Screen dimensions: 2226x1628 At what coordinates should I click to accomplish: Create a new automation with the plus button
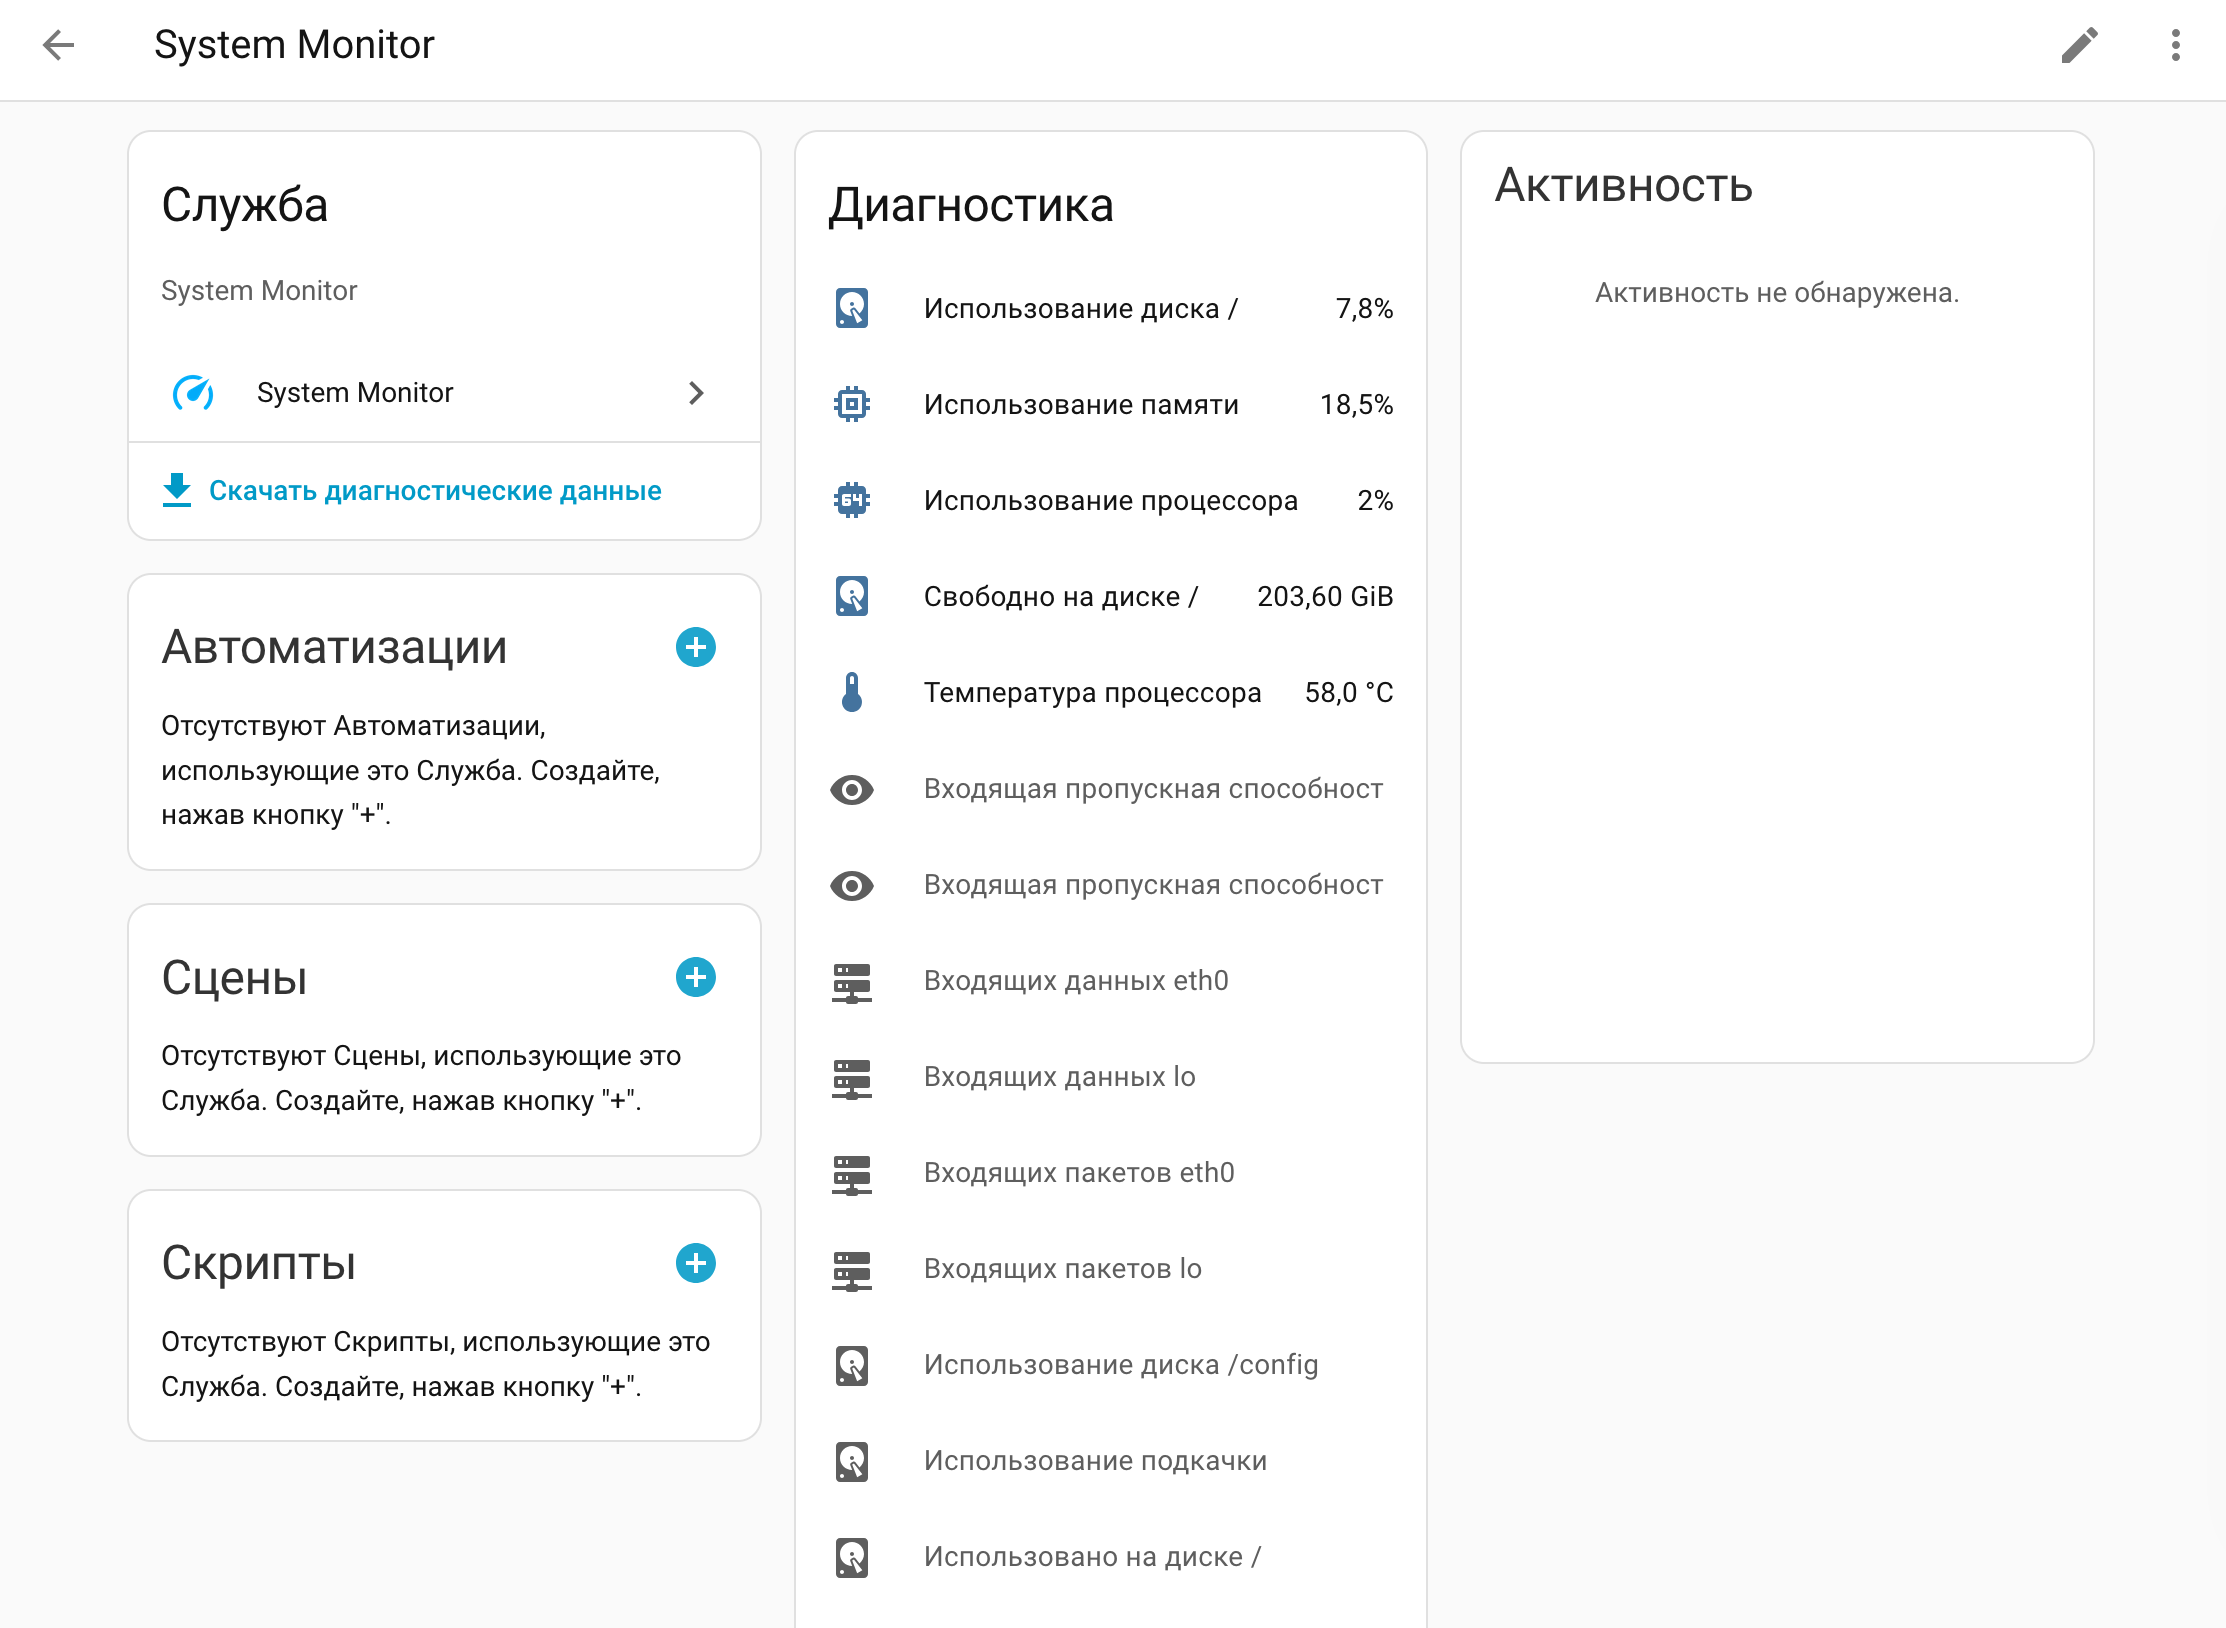(695, 648)
